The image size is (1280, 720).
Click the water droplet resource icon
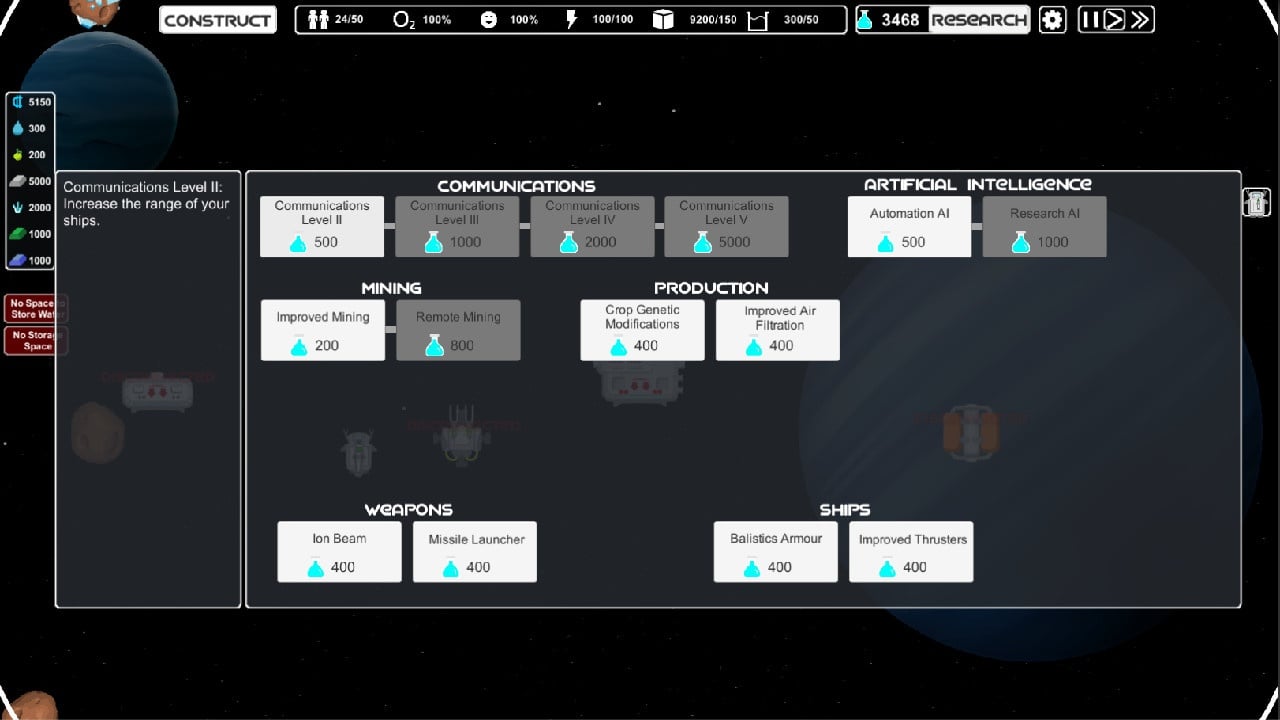17,128
